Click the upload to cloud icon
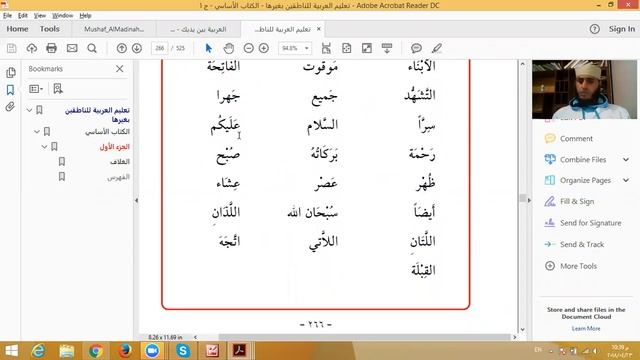Image resolution: width=640 pixels, height=360 pixels. pyautogui.click(x=31, y=48)
